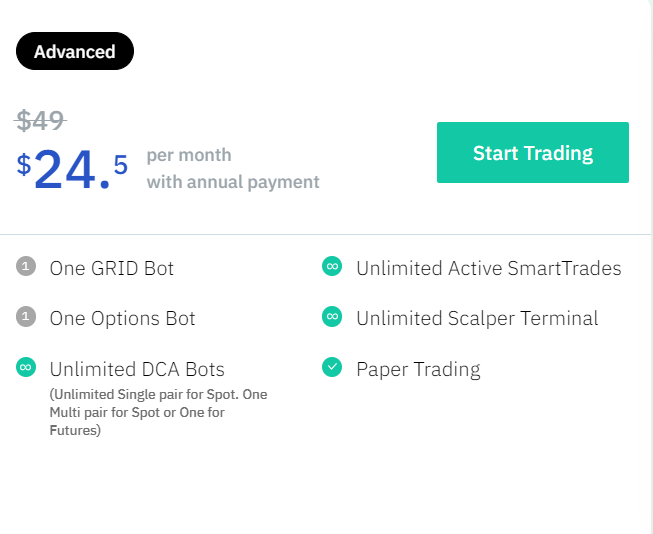Image resolution: width=653 pixels, height=534 pixels.
Task: Click the gray number icon beside One GRID Bot
Action: (x=26, y=266)
